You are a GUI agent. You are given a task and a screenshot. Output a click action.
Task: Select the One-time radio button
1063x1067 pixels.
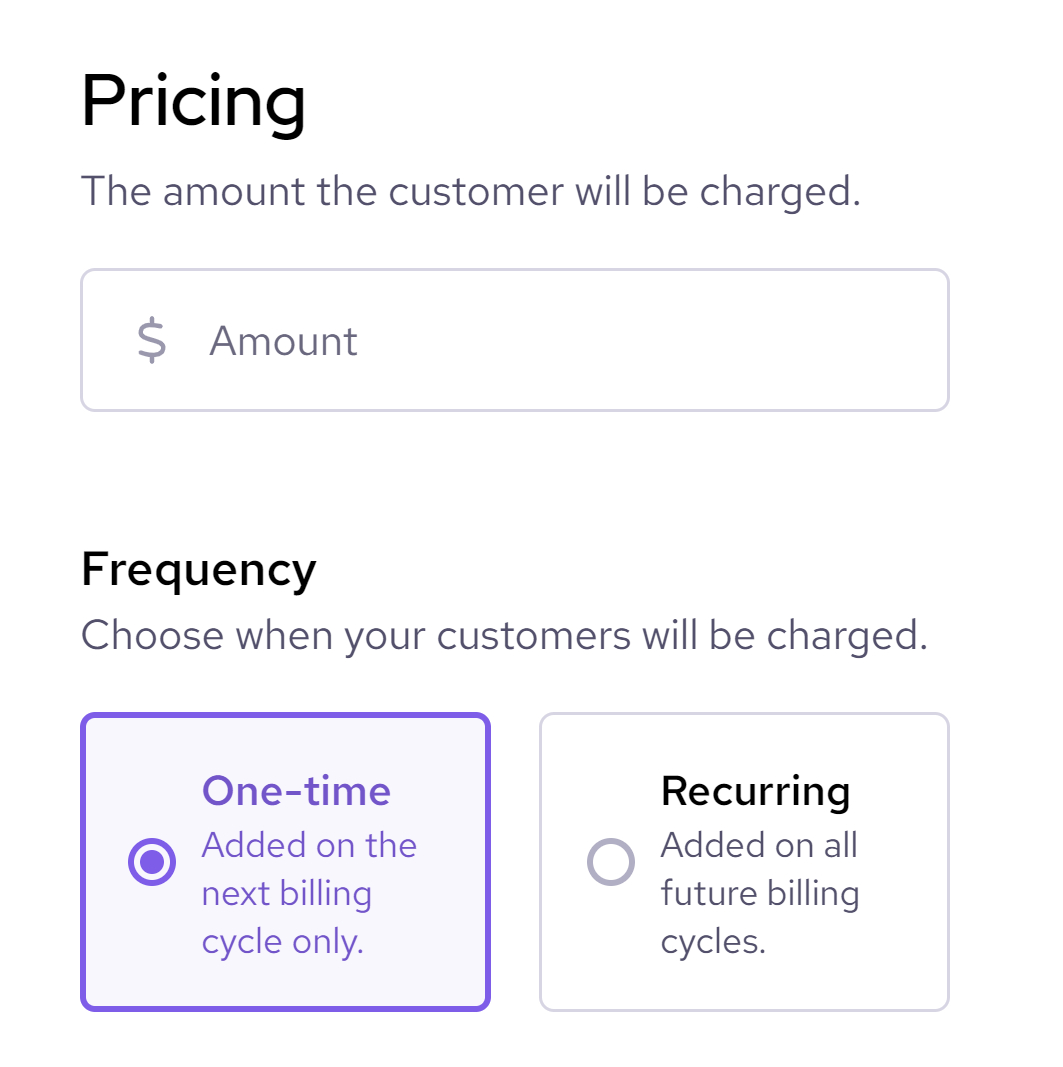click(152, 861)
